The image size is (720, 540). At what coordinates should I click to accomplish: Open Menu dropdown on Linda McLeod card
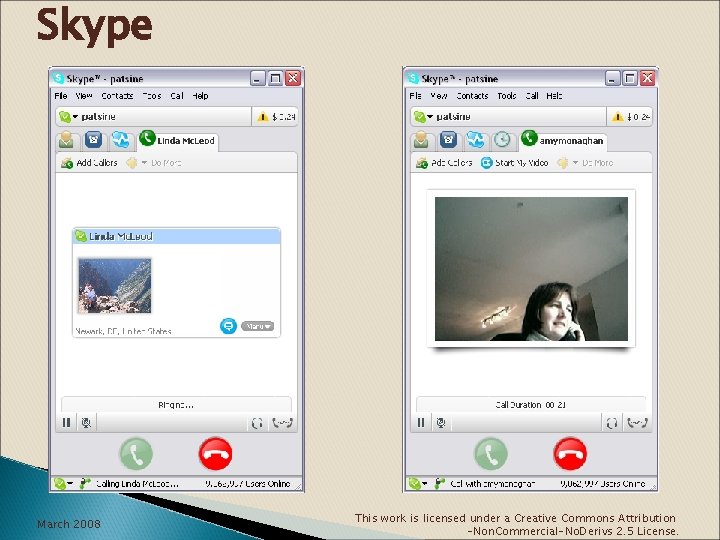(257, 326)
